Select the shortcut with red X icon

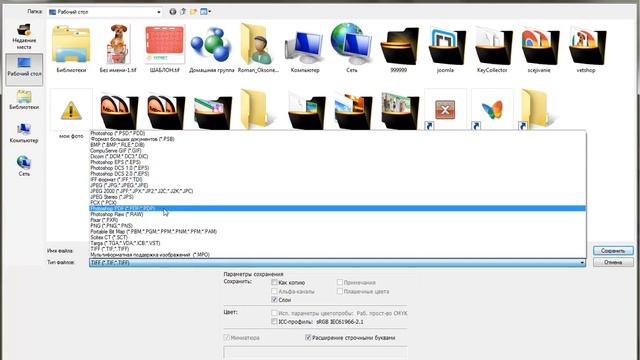445,110
